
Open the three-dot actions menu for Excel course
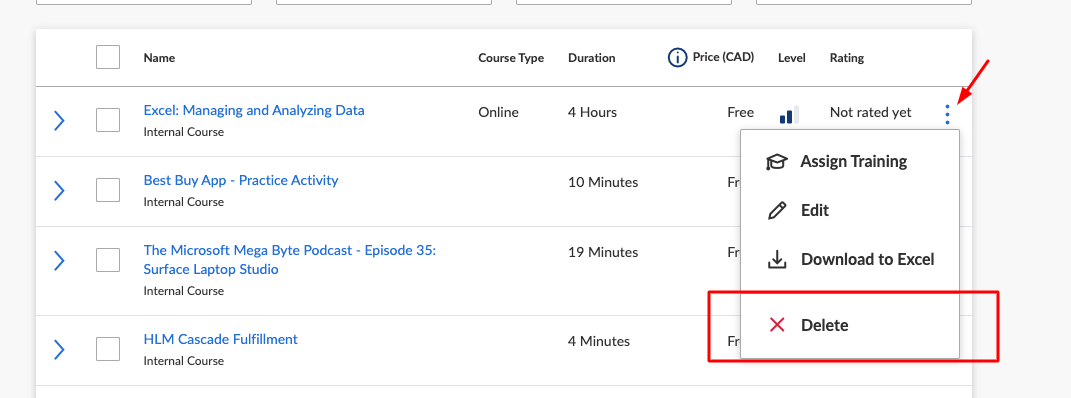click(x=947, y=114)
